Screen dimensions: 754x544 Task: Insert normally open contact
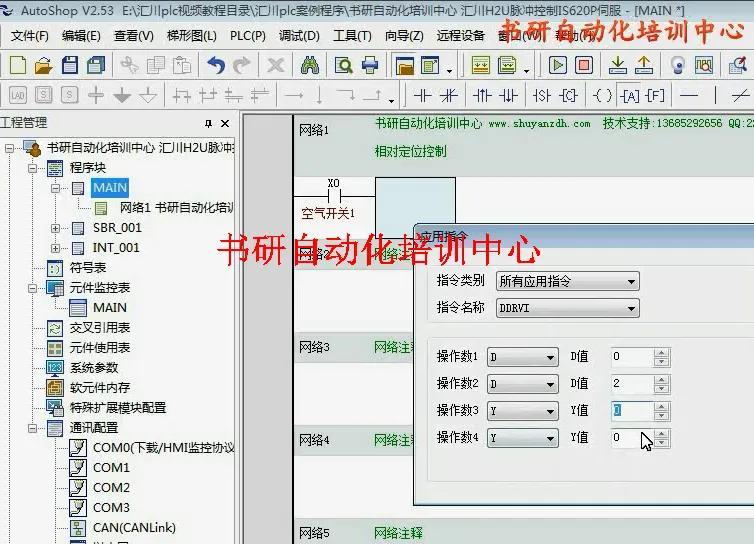click(x=423, y=96)
